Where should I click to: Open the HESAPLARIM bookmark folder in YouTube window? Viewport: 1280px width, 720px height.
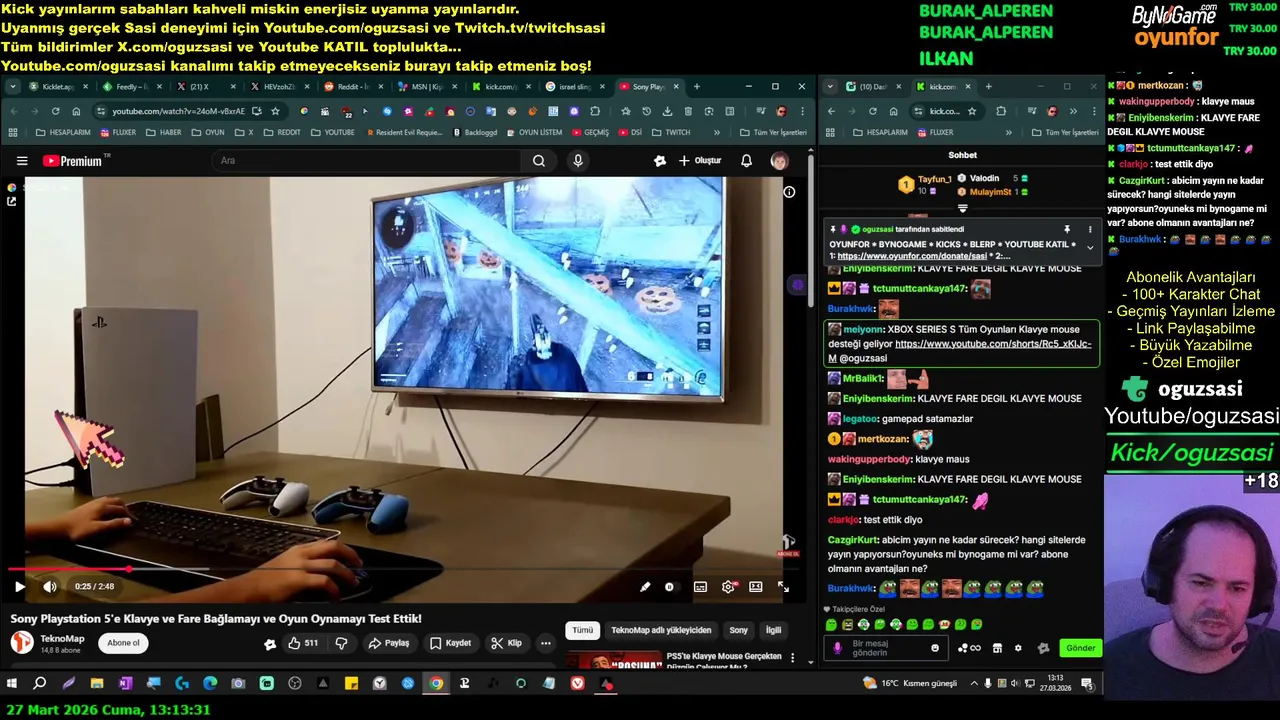coord(63,132)
